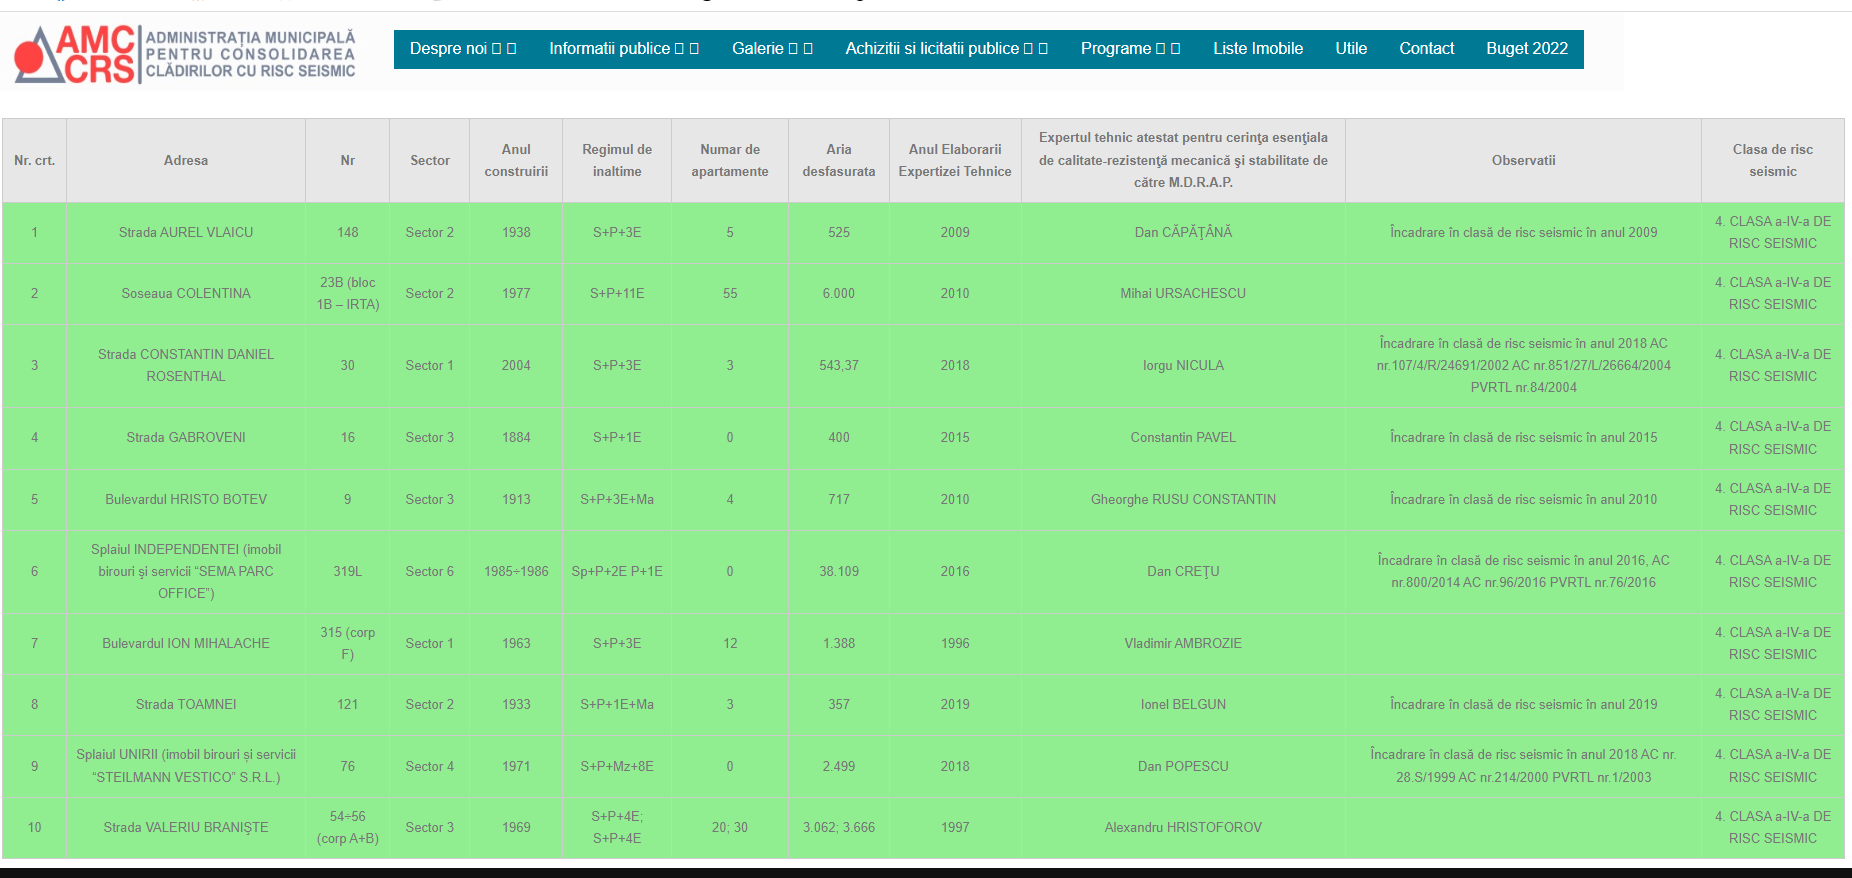Click the Observatii column header
This screenshot has width=1852, height=878.
tap(1523, 160)
